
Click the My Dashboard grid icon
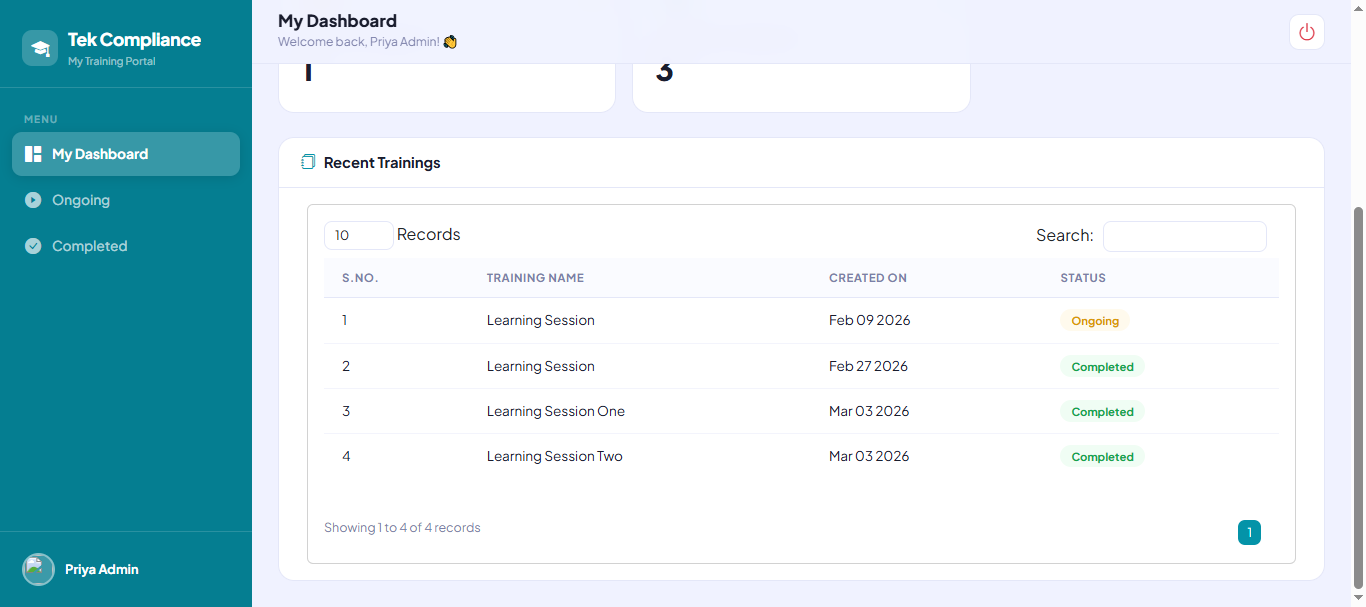click(x=33, y=154)
